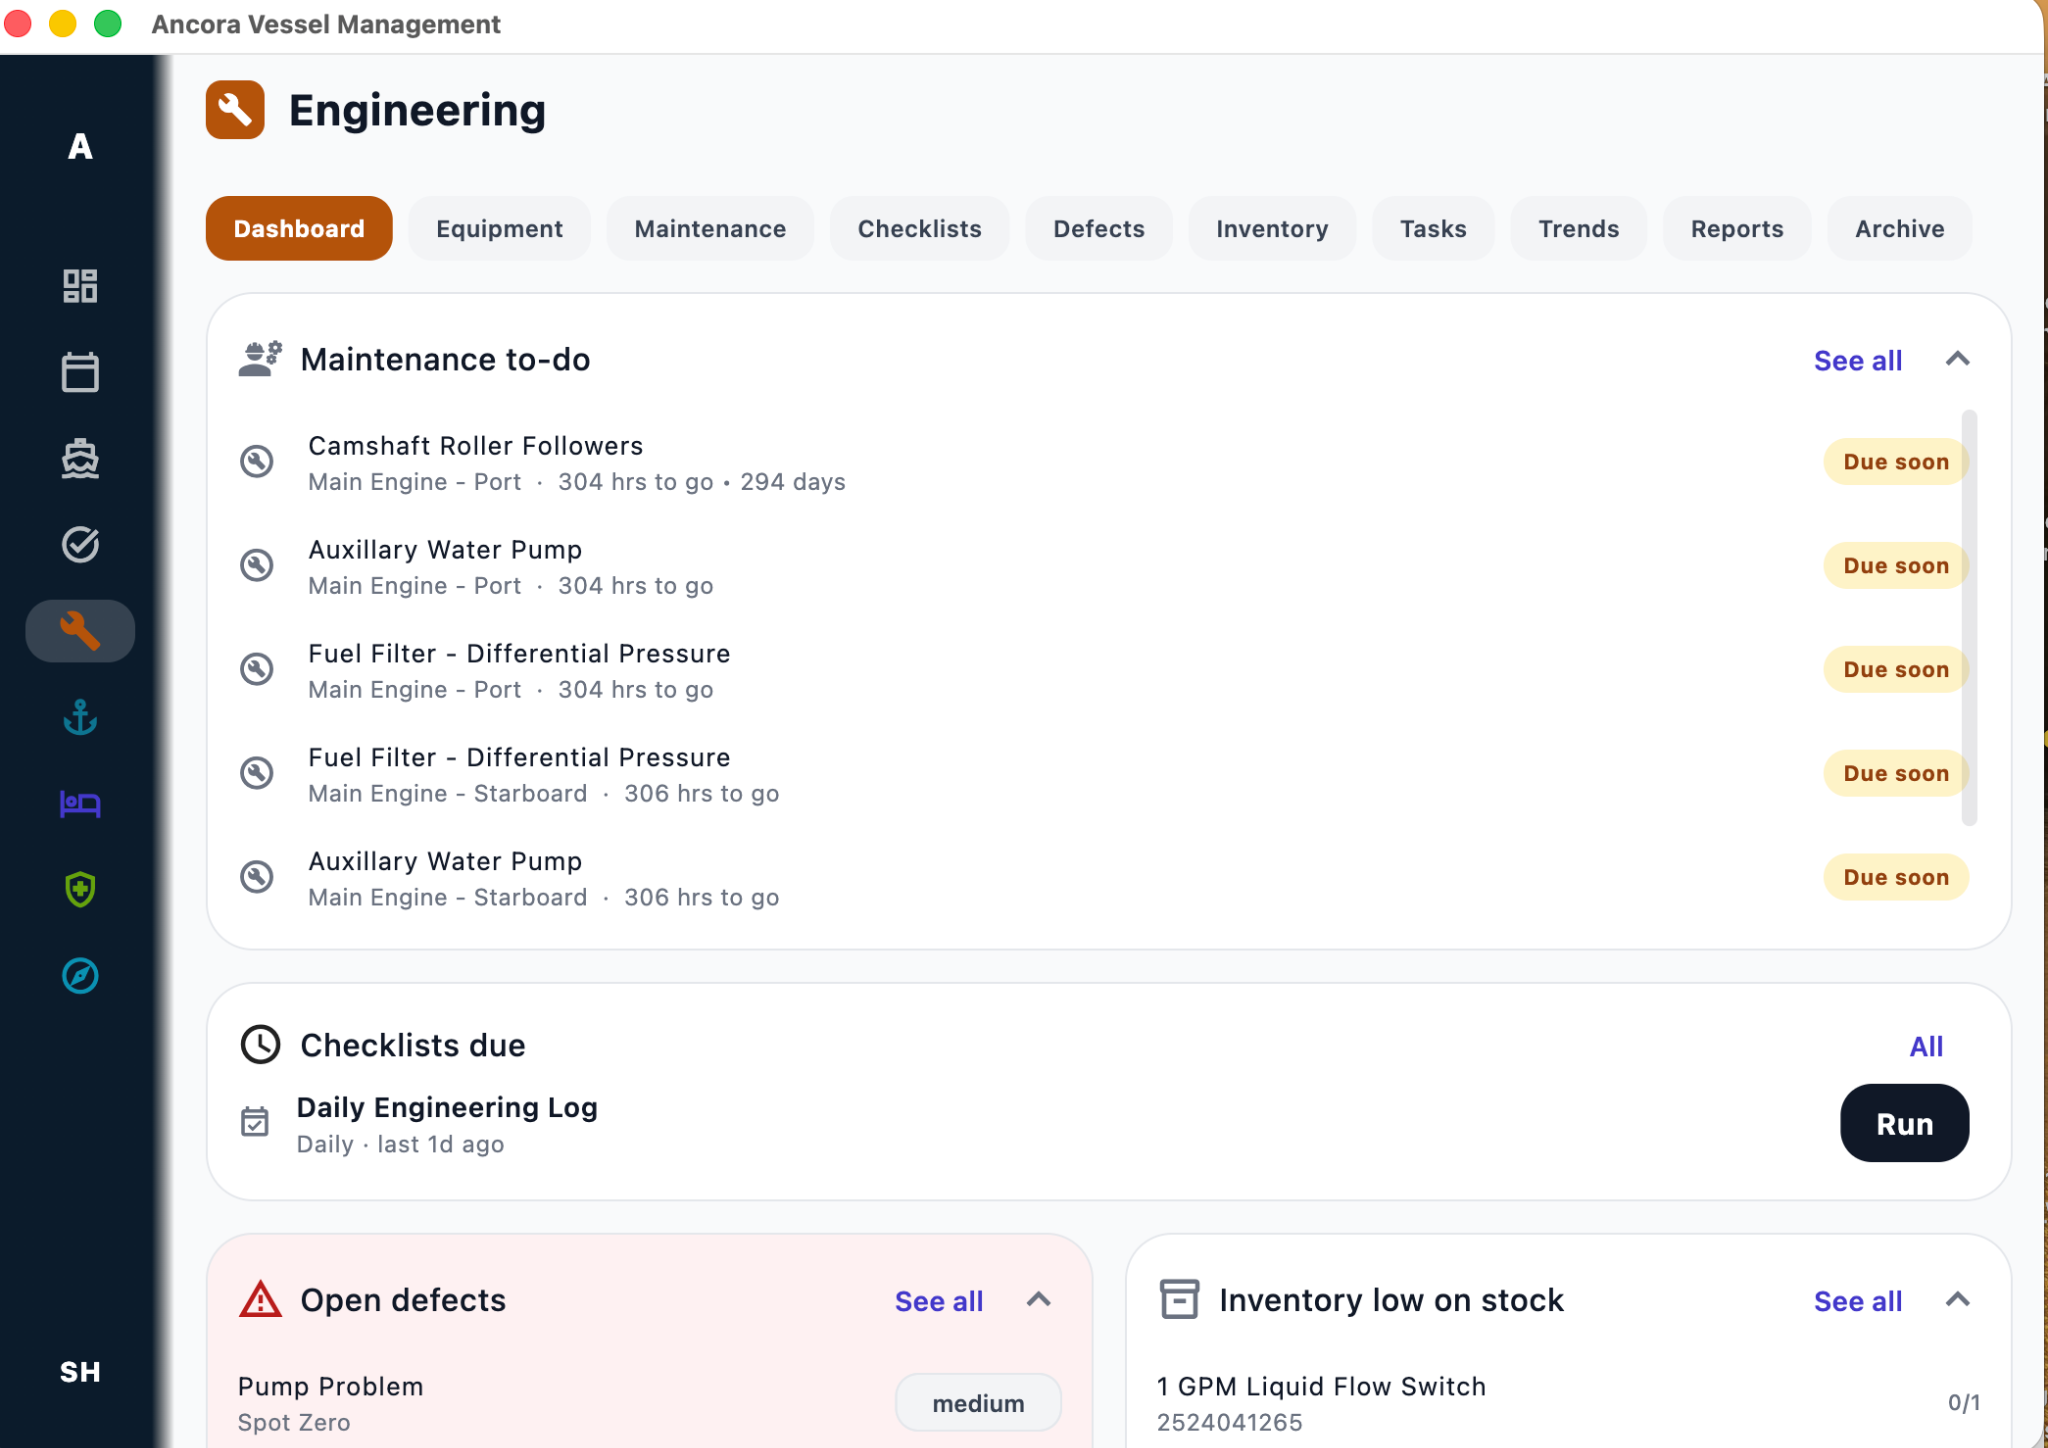
Task: Open the green shield safety icon
Action: click(80, 889)
